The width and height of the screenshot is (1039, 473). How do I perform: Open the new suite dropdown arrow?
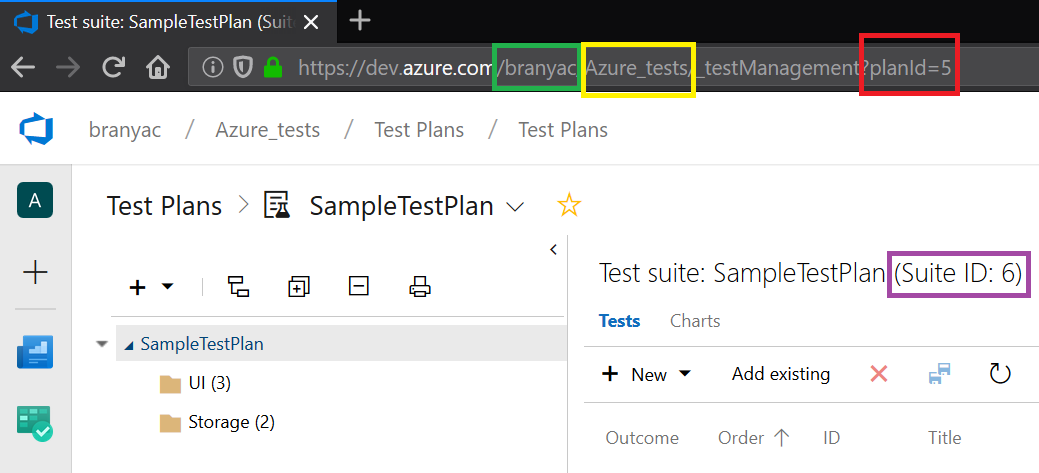(168, 287)
